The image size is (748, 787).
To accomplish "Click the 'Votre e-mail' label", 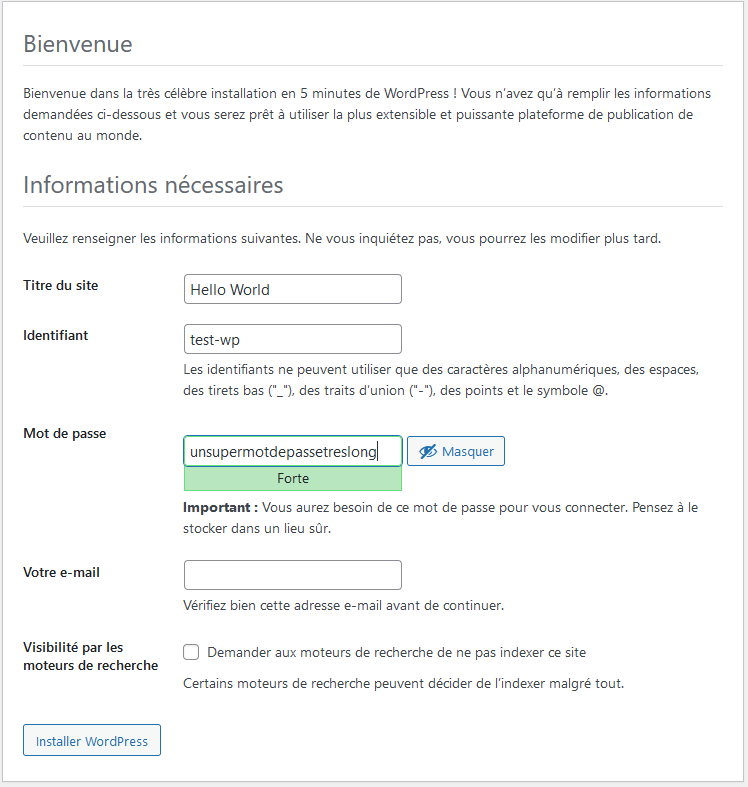I will pyautogui.click(x=62, y=572).
